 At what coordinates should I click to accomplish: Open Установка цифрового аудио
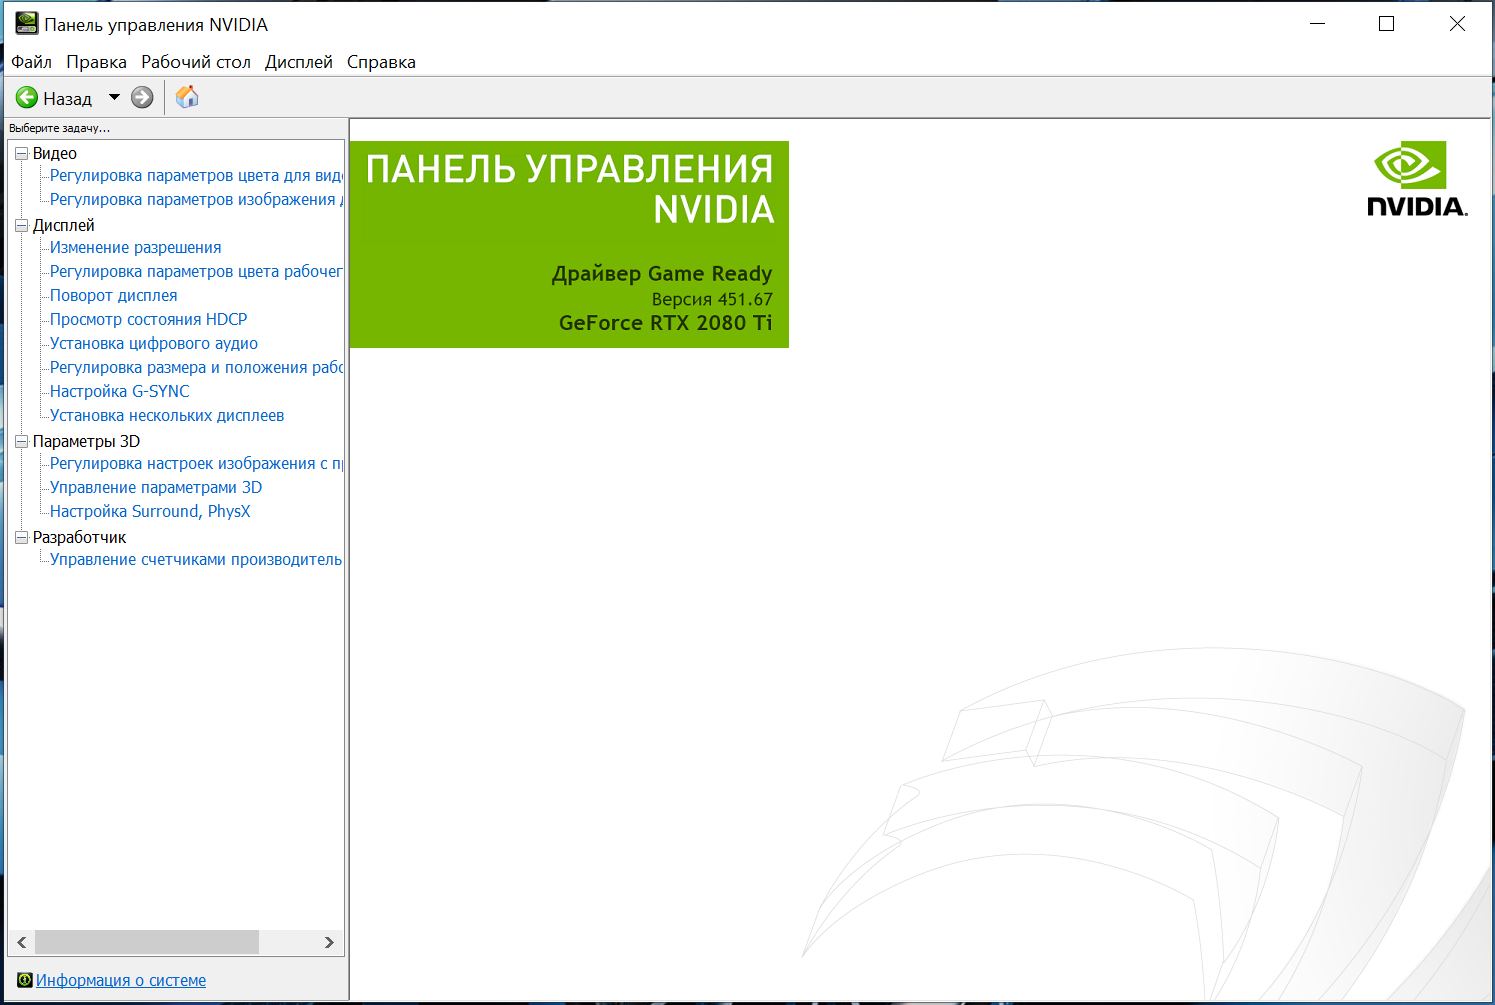[154, 344]
